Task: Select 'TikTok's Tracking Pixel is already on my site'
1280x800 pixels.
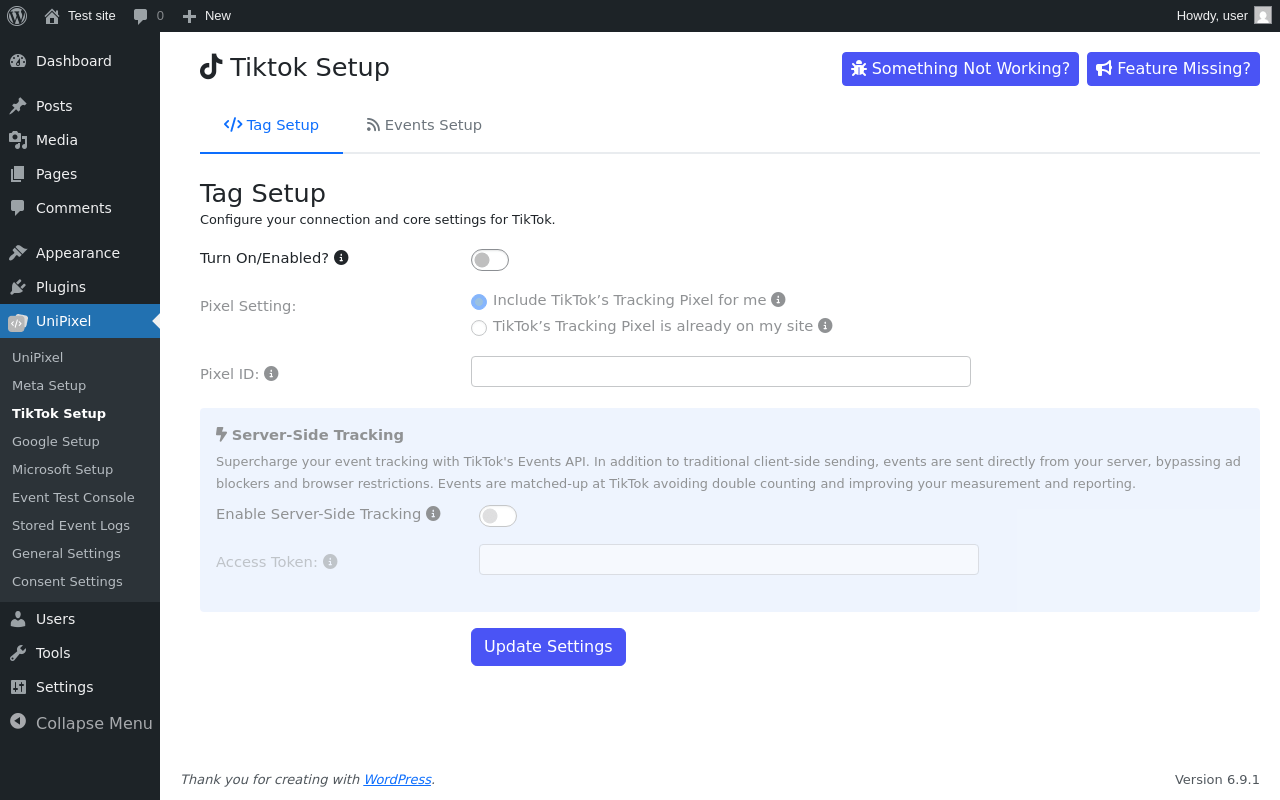Action: pyautogui.click(x=479, y=328)
